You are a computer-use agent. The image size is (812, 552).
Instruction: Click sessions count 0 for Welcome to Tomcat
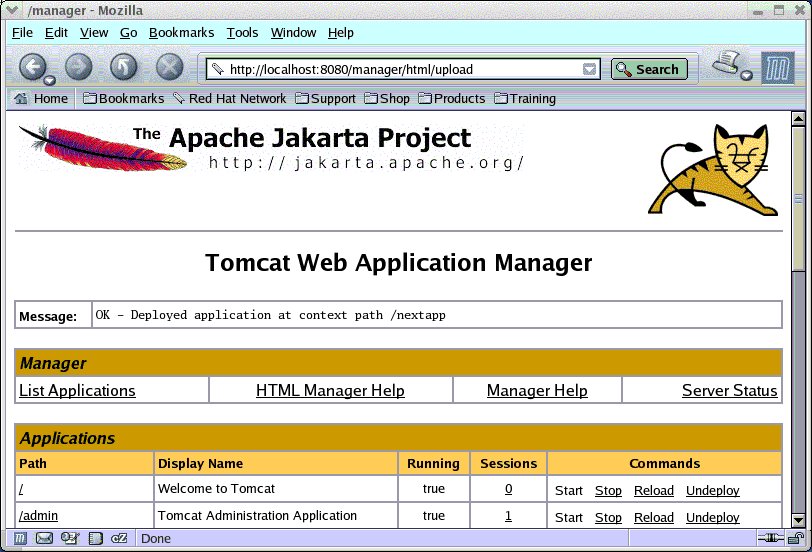click(x=509, y=489)
